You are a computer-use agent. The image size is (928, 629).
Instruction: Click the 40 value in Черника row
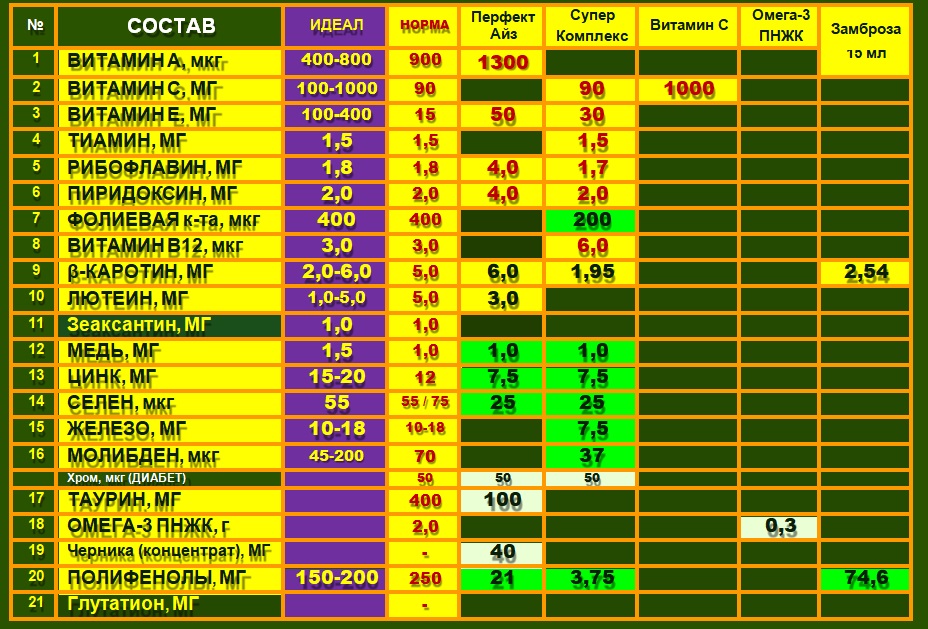(x=503, y=552)
